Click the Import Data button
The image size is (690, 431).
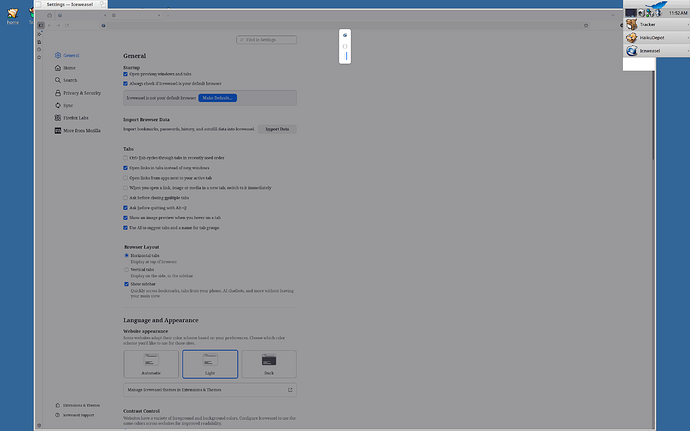pos(277,130)
